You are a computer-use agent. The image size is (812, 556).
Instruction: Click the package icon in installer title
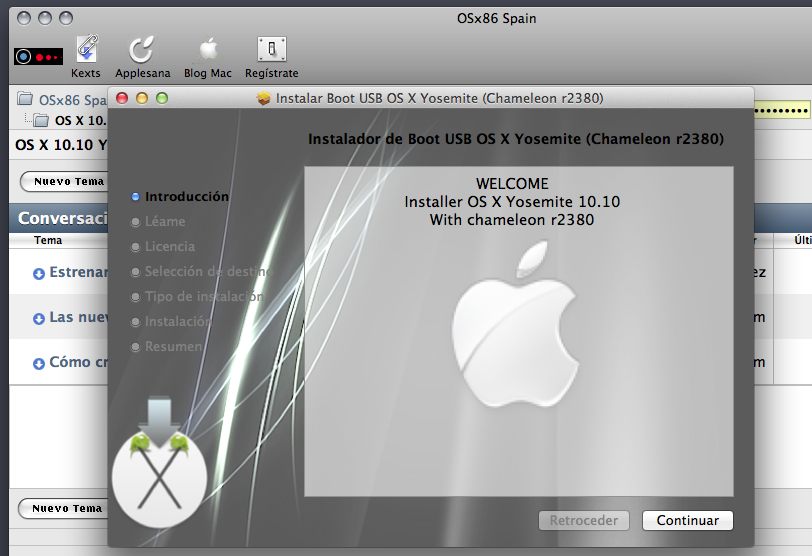tap(264, 98)
